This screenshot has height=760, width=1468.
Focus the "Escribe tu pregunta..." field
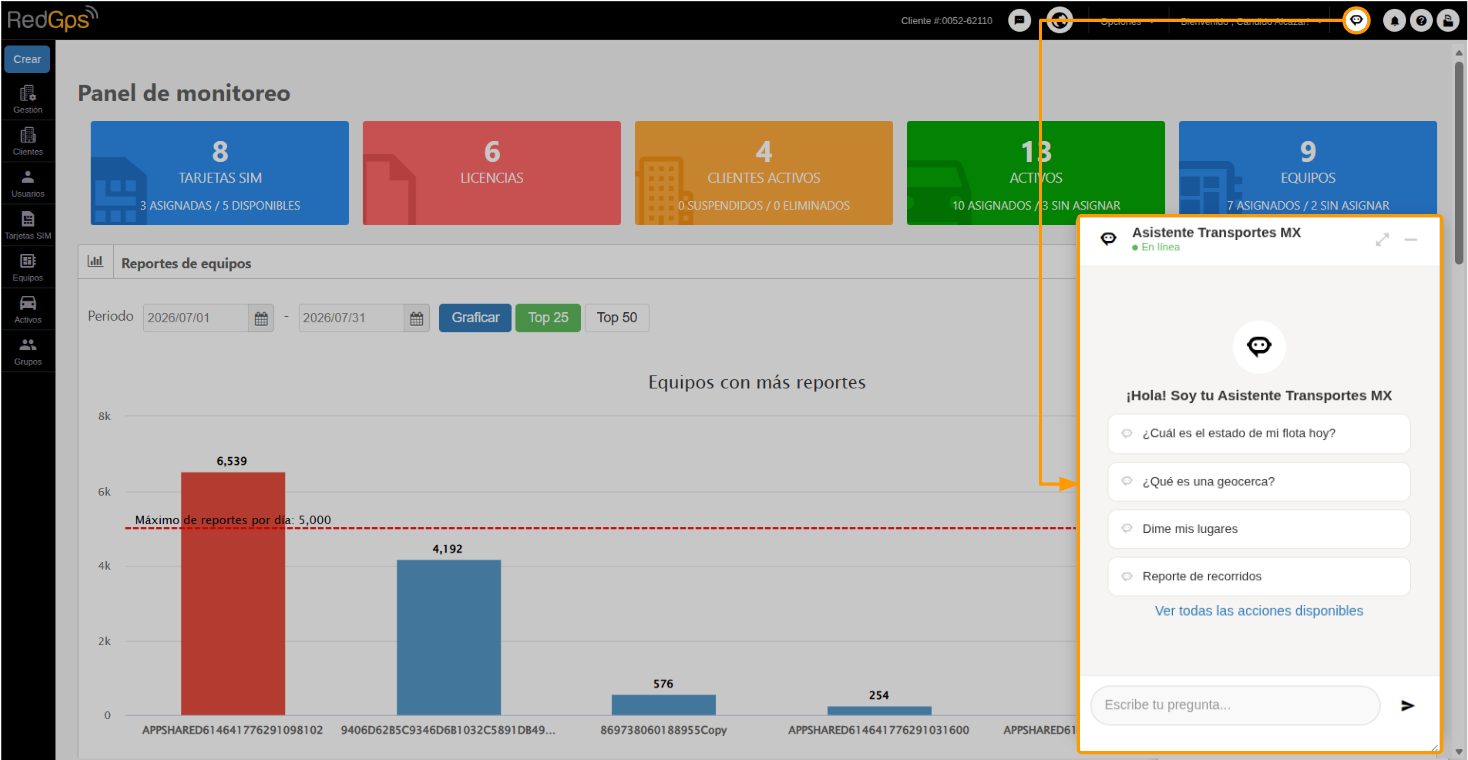click(1235, 705)
